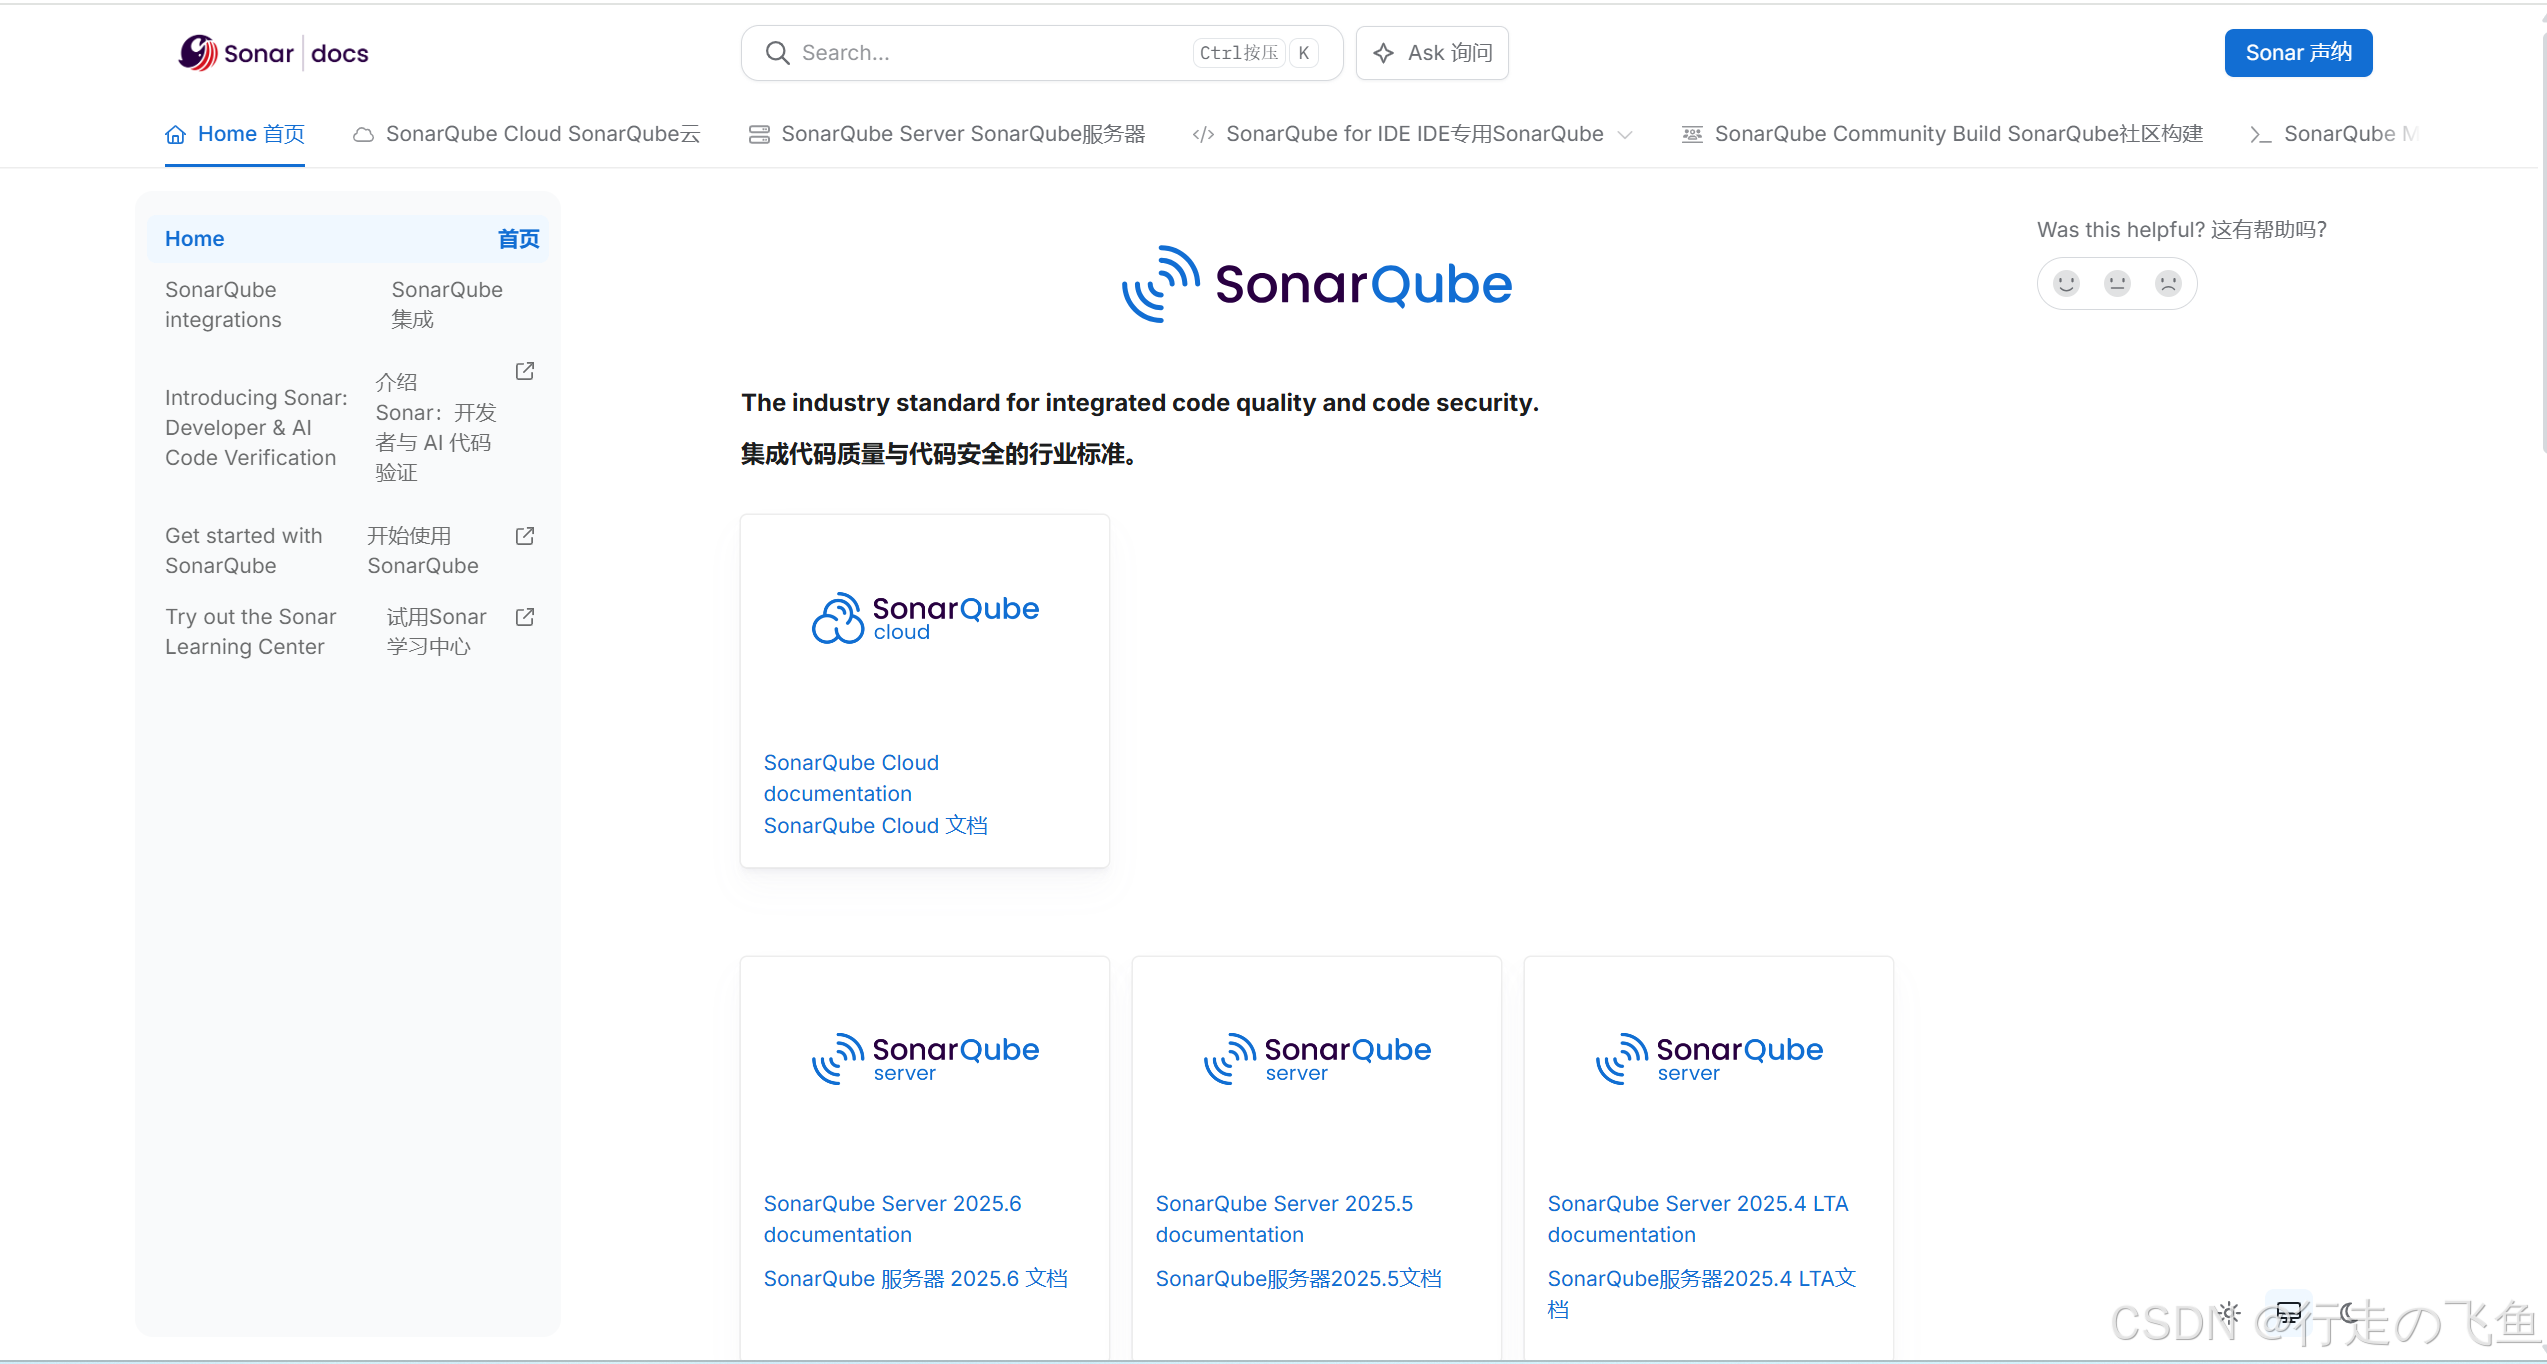Click external link icon for Learning Center
This screenshot has width=2547, height=1364.
tap(525, 617)
